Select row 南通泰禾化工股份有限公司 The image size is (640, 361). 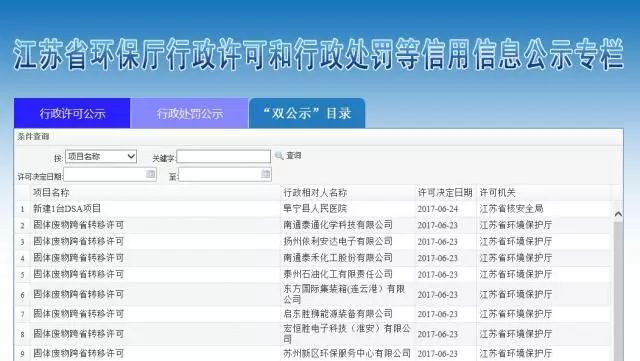tap(312, 258)
